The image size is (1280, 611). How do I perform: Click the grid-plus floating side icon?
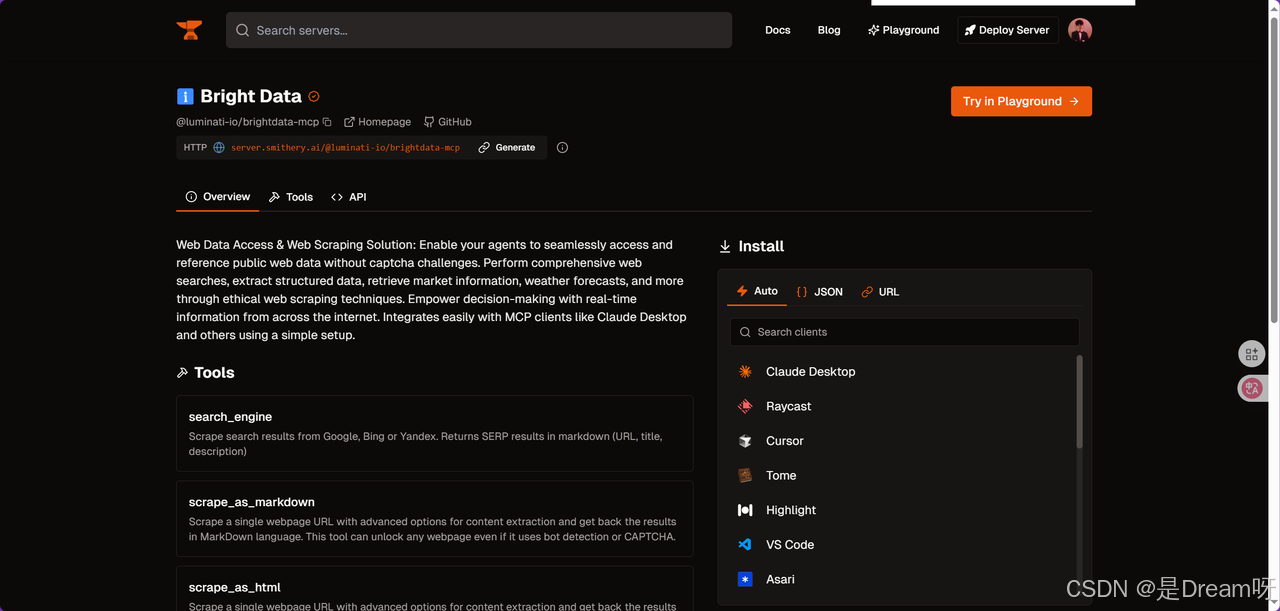[x=1252, y=354]
